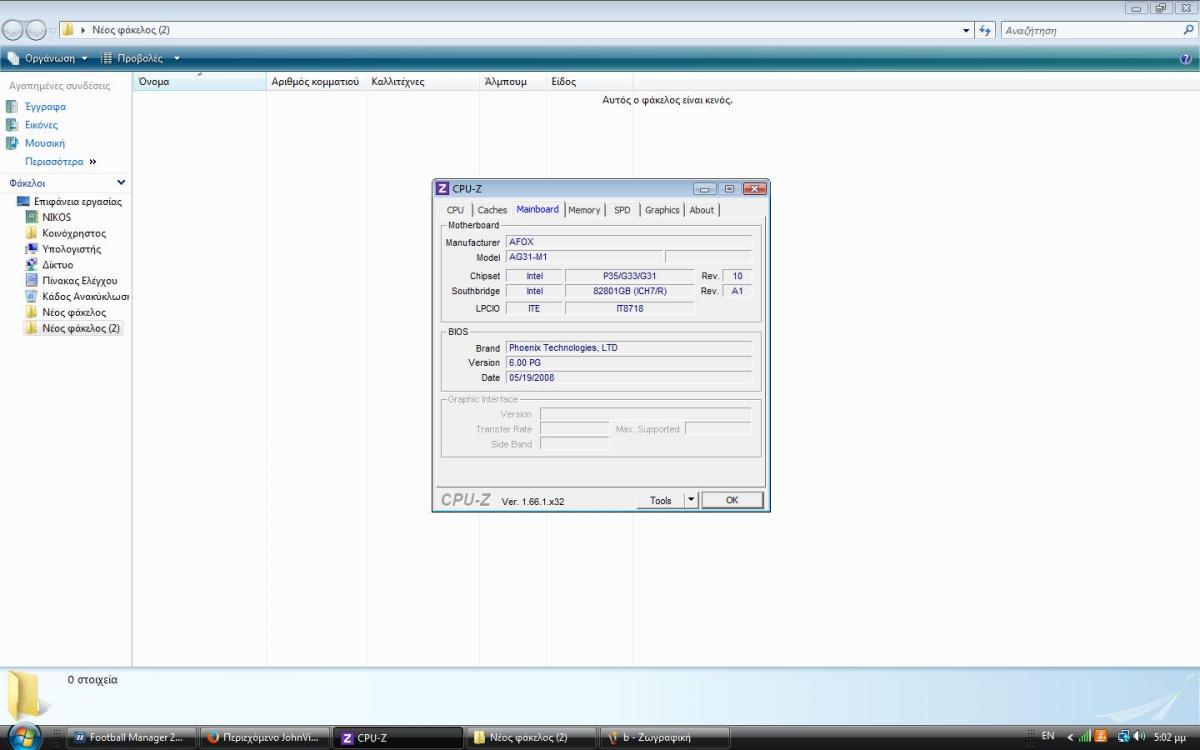Go back using the Explorer back arrow
Viewport: 1200px width, 750px height.
click(x=14, y=30)
